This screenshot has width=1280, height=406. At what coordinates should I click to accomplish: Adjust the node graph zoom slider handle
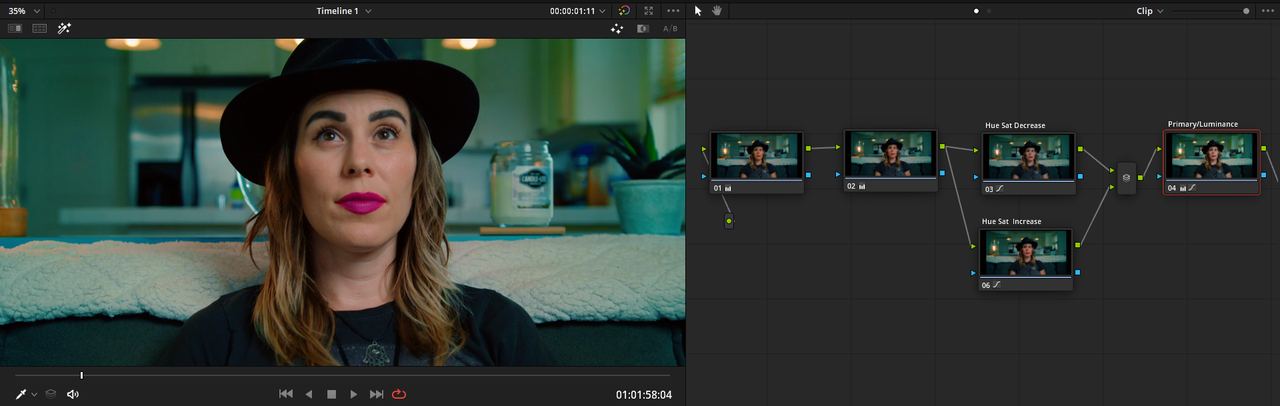click(1246, 11)
